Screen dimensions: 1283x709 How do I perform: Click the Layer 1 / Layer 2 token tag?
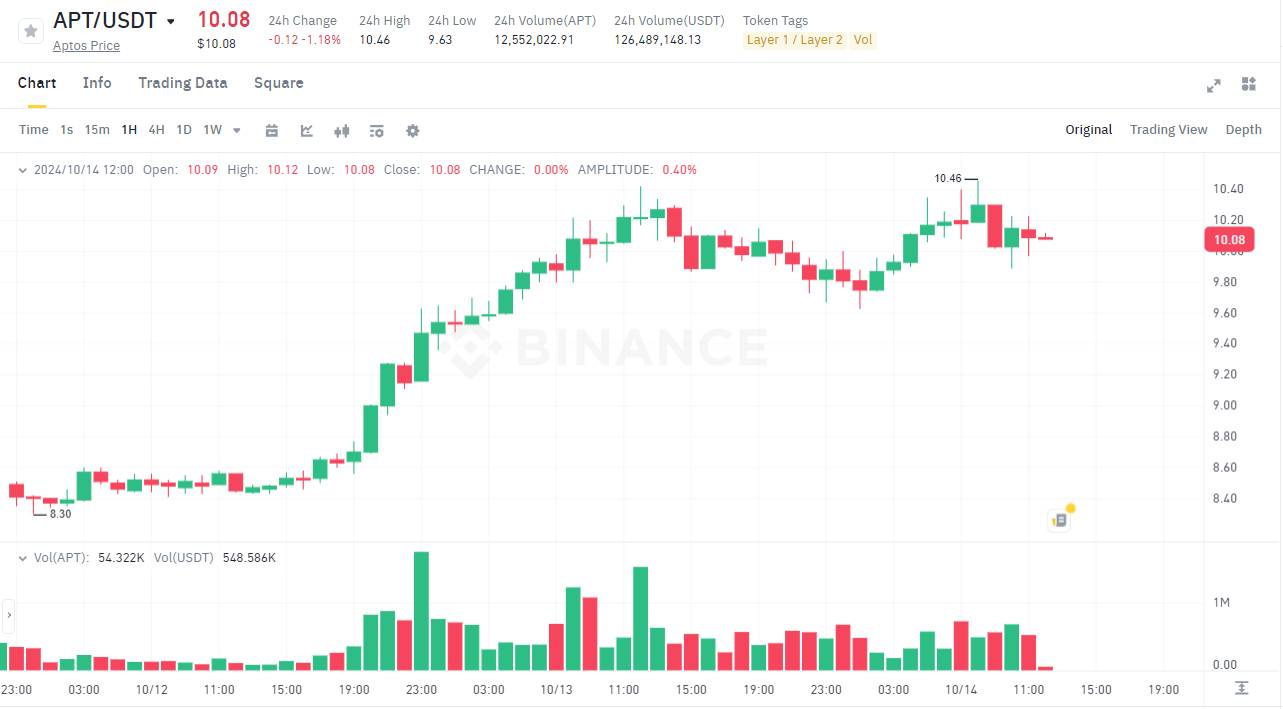tap(795, 40)
